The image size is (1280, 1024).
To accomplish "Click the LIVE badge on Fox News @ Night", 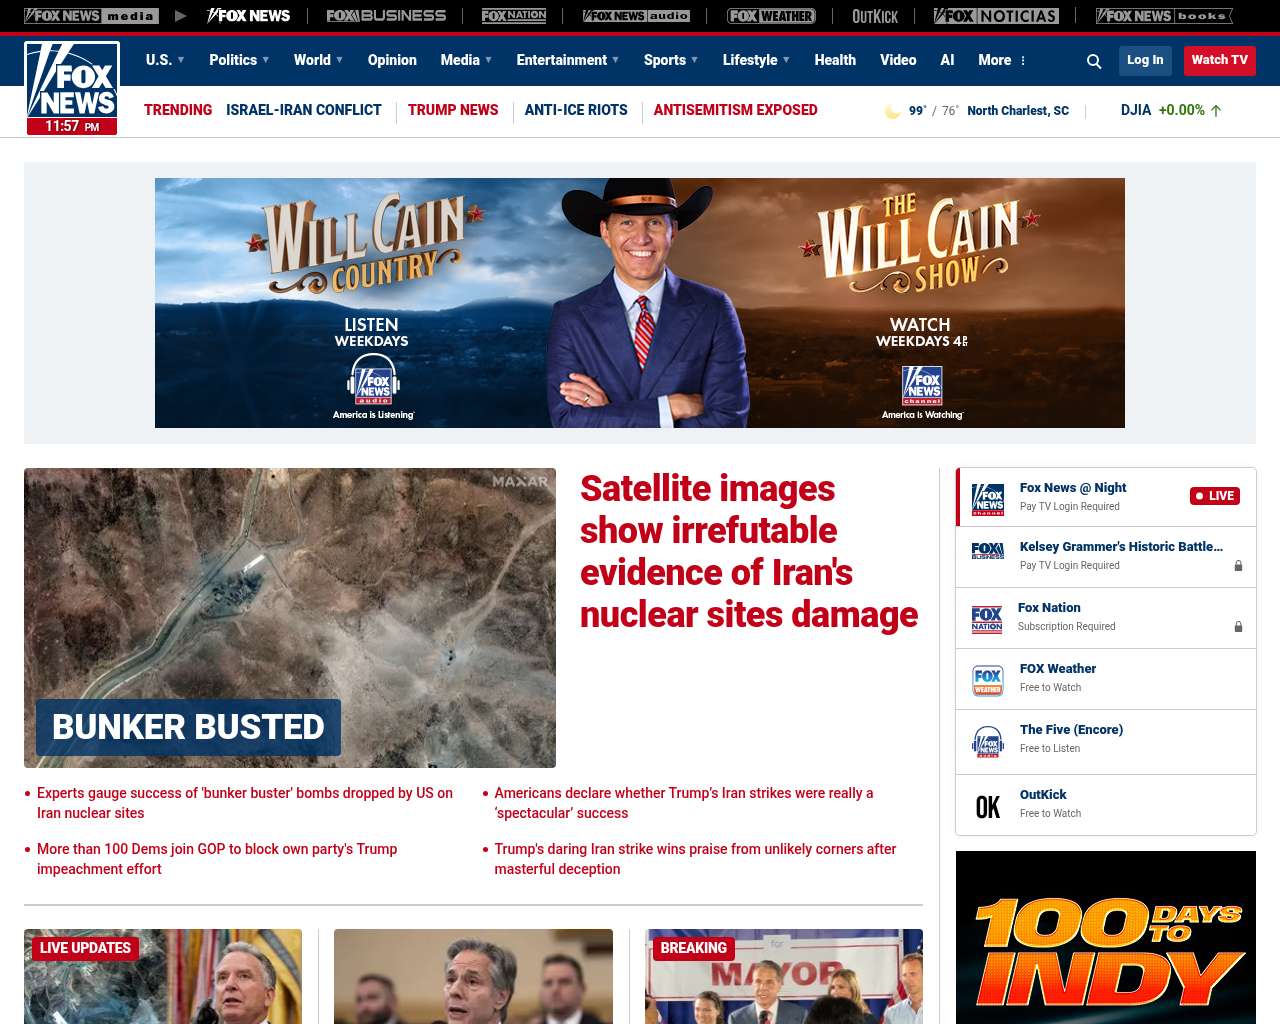I will pyautogui.click(x=1215, y=496).
